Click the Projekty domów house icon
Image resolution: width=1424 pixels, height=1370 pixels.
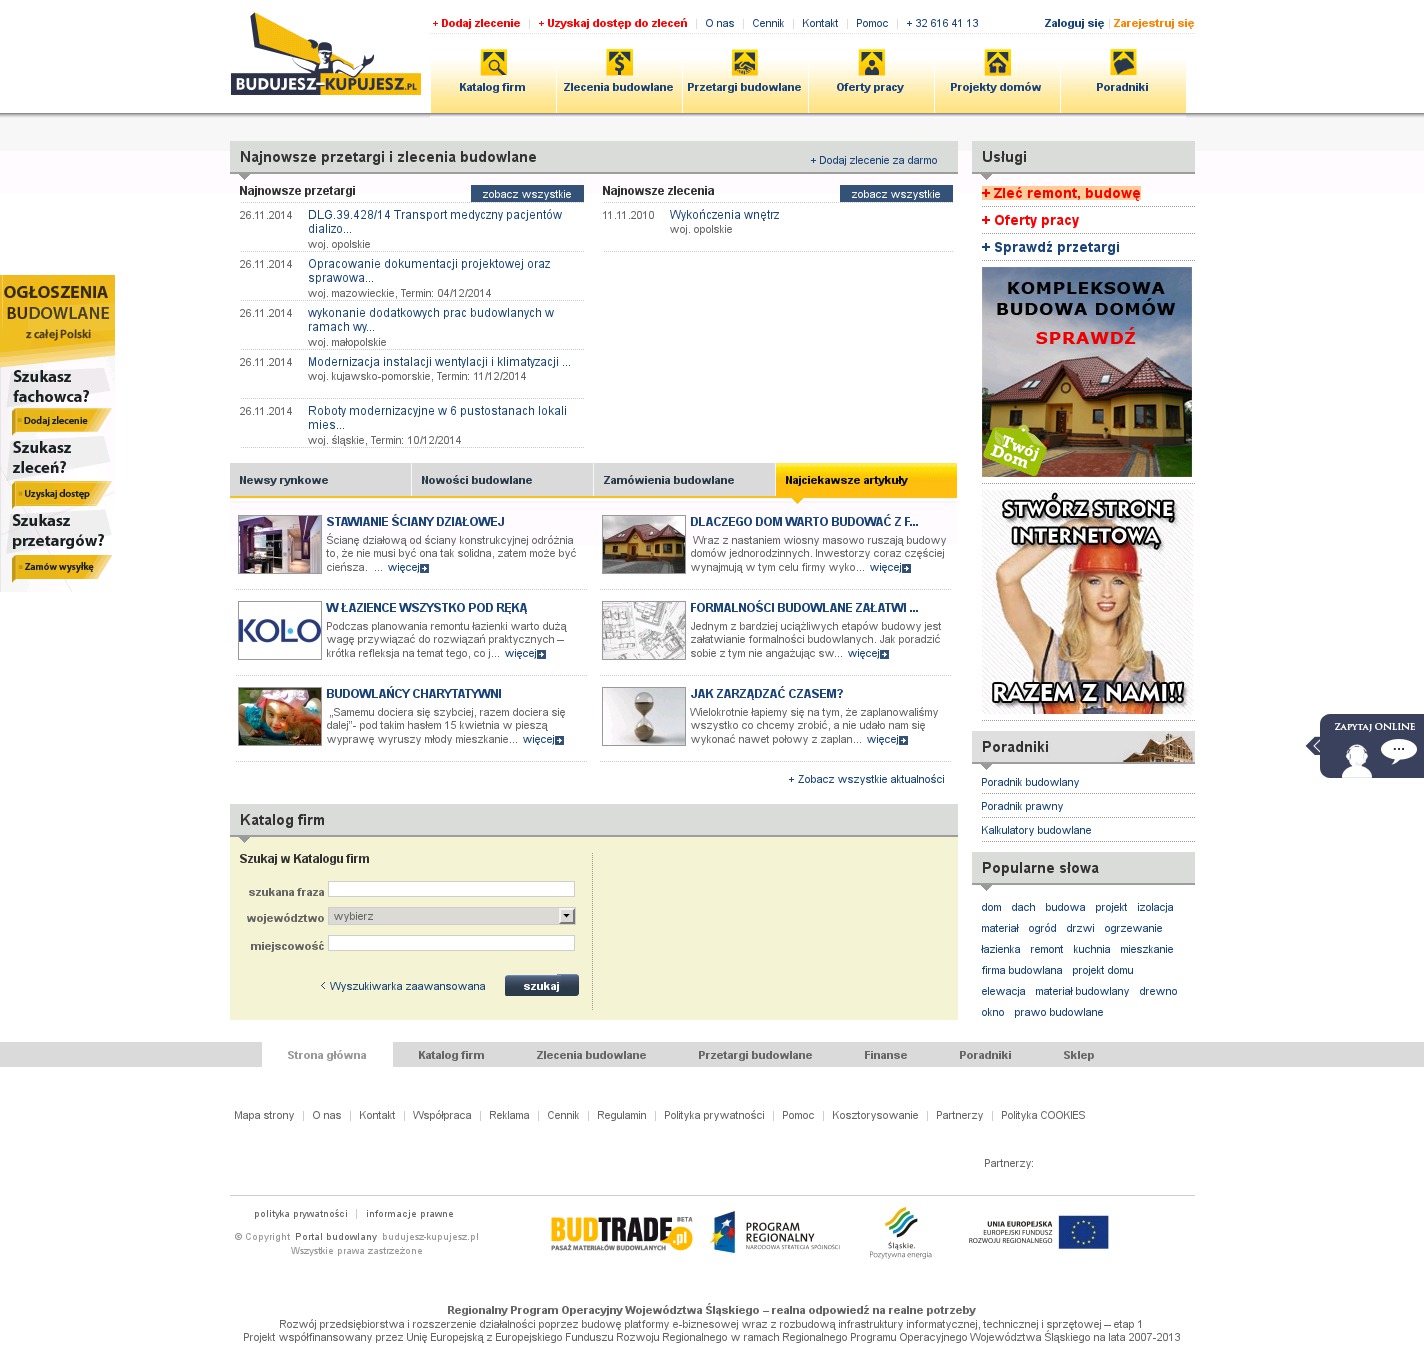997,63
